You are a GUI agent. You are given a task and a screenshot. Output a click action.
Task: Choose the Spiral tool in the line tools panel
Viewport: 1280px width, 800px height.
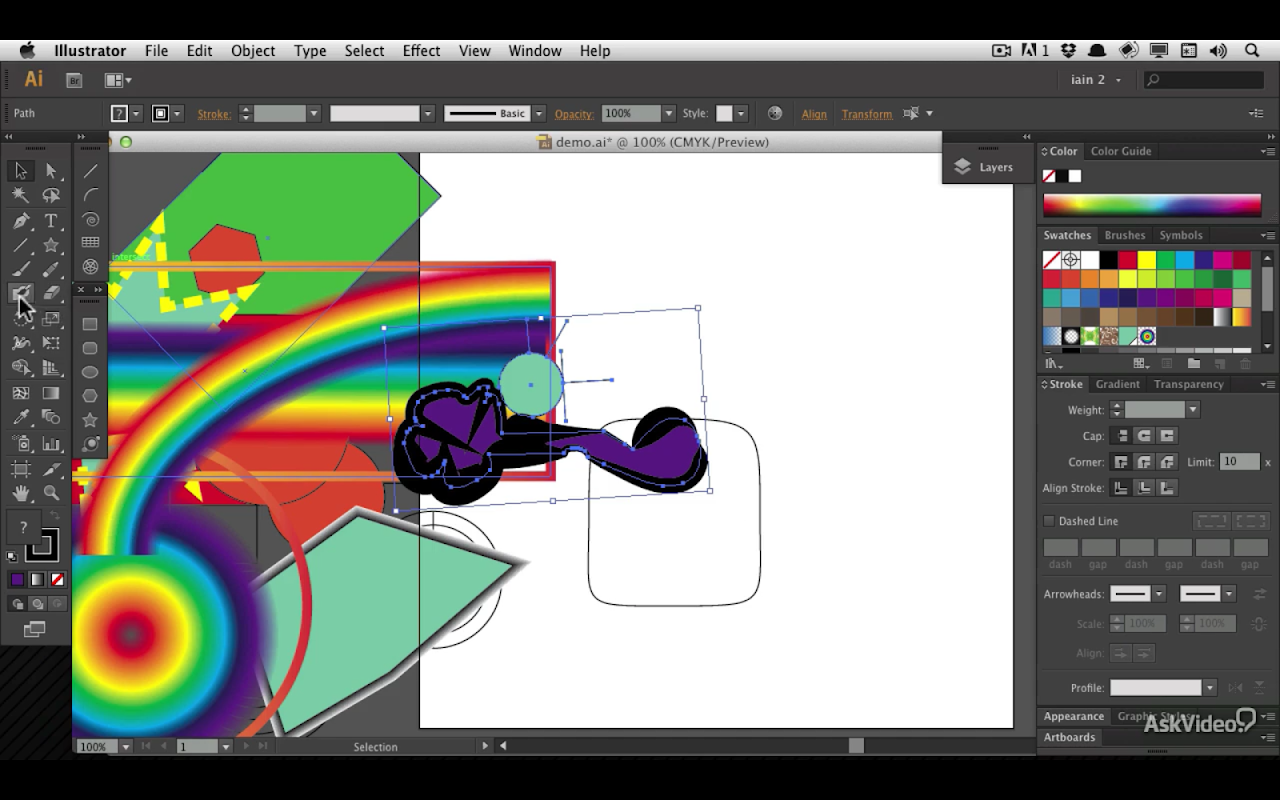pos(90,220)
